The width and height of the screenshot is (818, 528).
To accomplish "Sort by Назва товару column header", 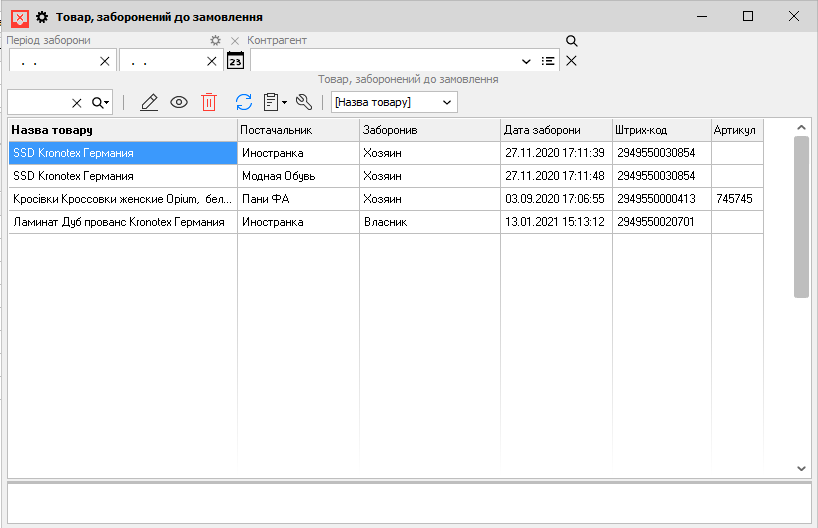I will pos(122,130).
